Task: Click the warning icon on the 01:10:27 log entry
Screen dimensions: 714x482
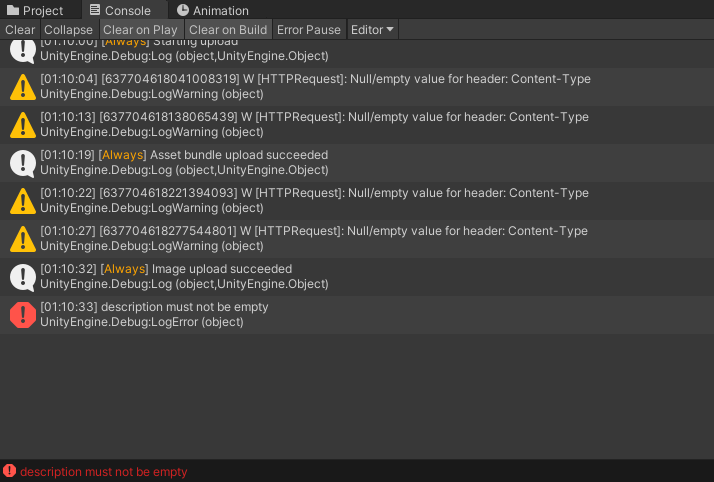Action: click(x=22, y=239)
